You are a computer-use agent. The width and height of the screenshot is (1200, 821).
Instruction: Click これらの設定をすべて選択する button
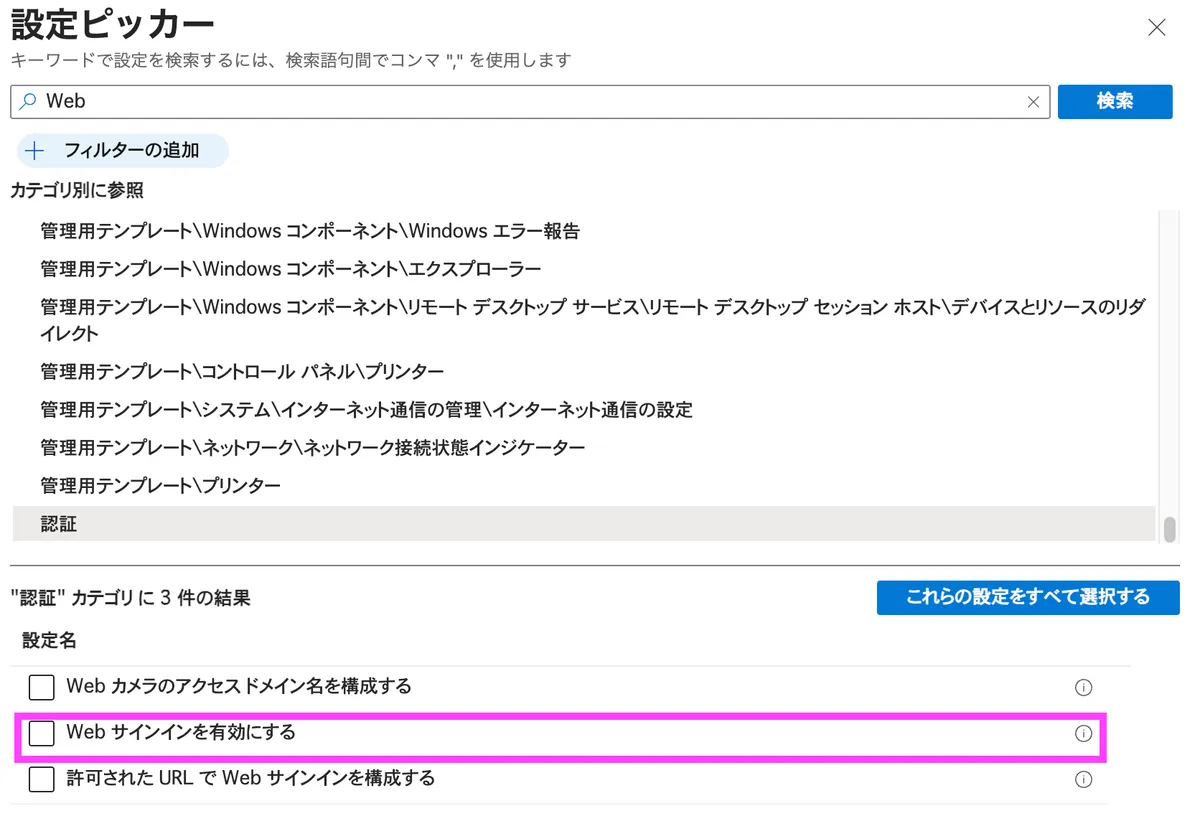coord(1028,597)
